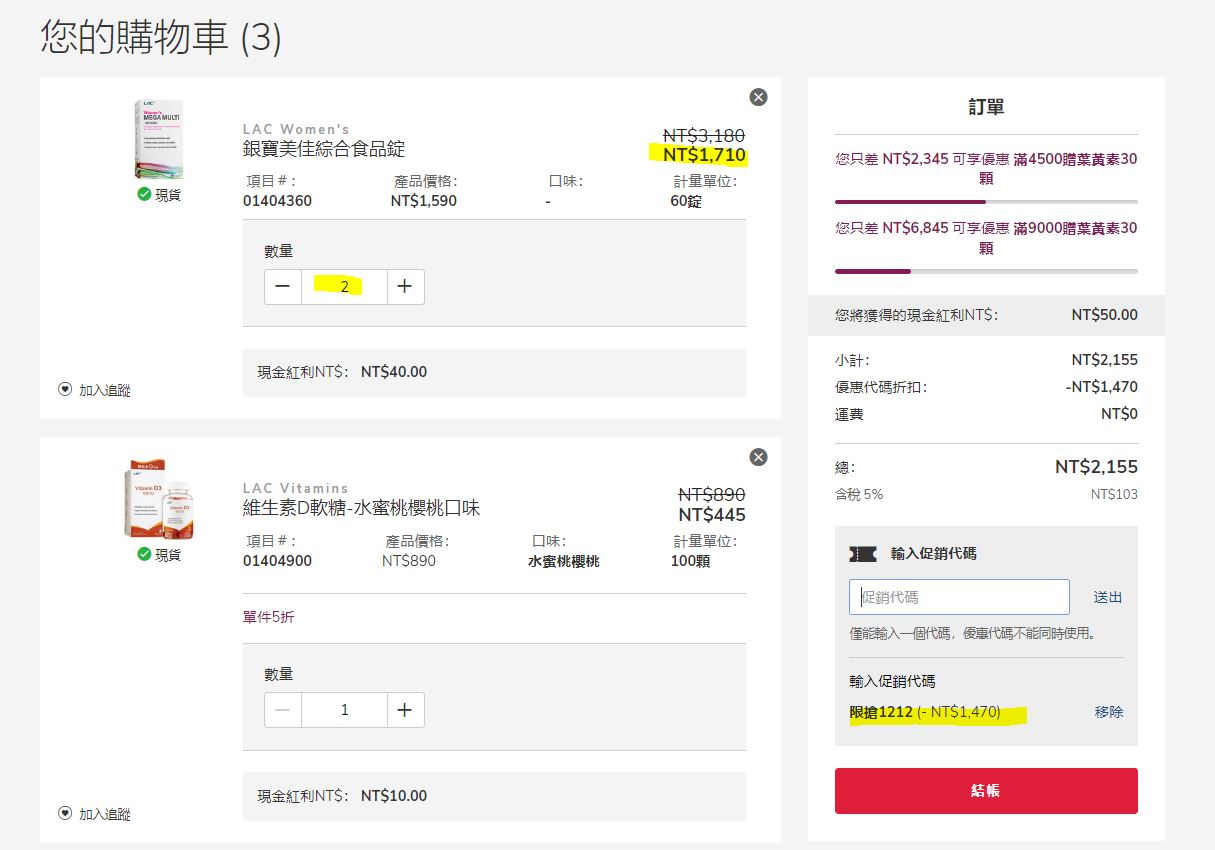The width and height of the screenshot is (1215, 850).
Task: Open the LAC Women's Mega Multi product image
Action: (158, 139)
